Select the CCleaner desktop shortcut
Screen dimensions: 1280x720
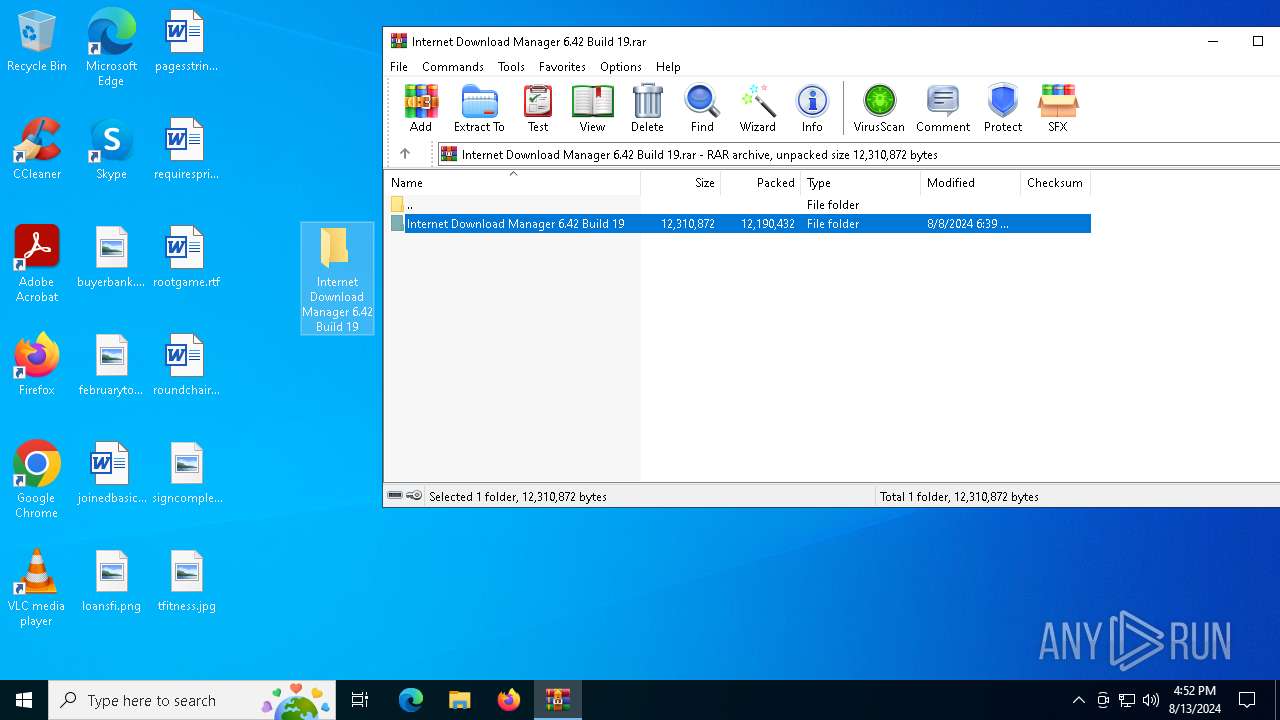37,150
